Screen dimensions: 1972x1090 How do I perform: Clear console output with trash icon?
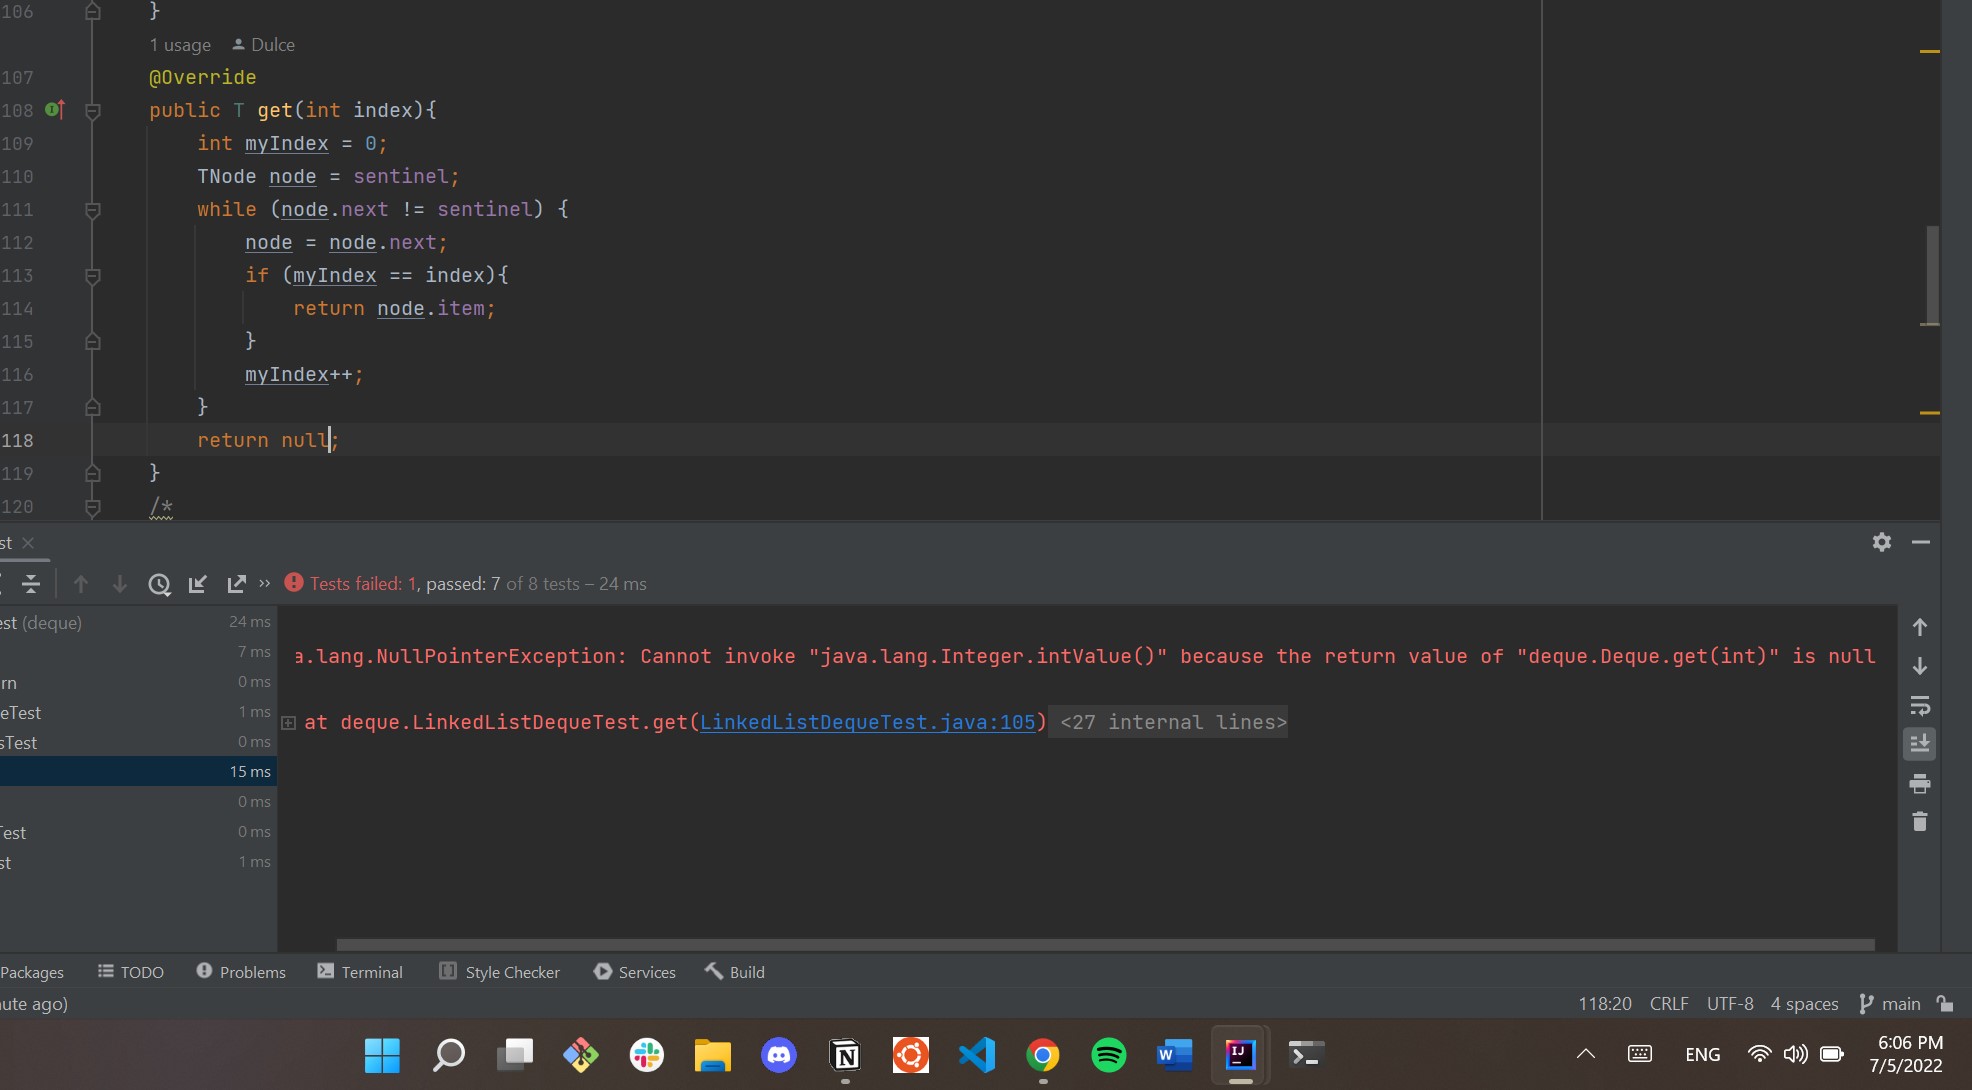click(1919, 822)
